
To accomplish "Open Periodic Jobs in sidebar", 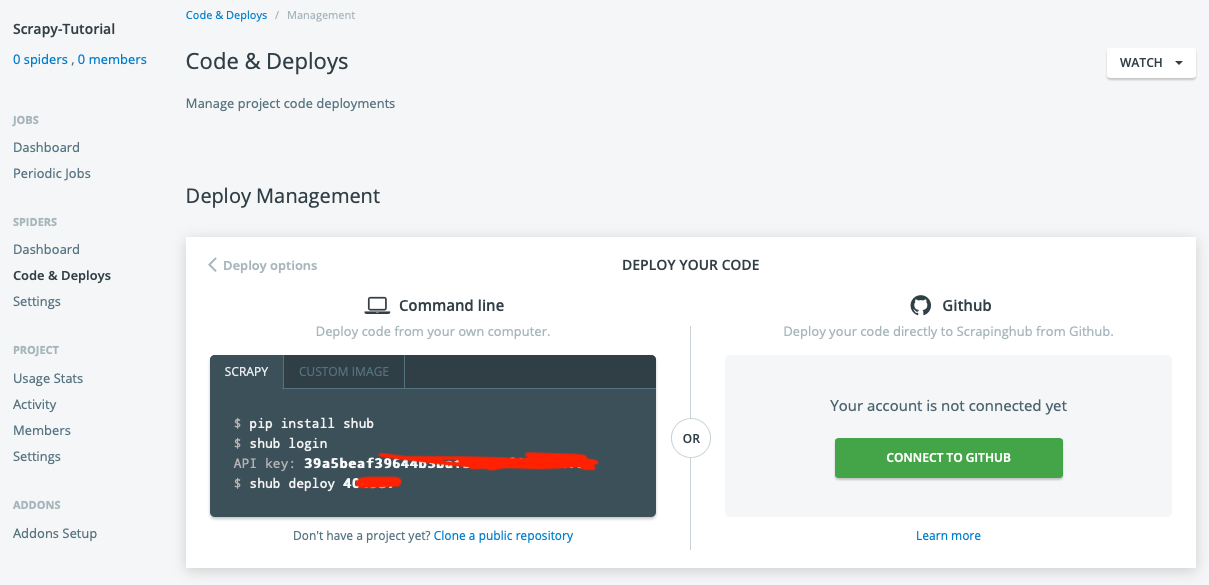I will click(x=52, y=173).
